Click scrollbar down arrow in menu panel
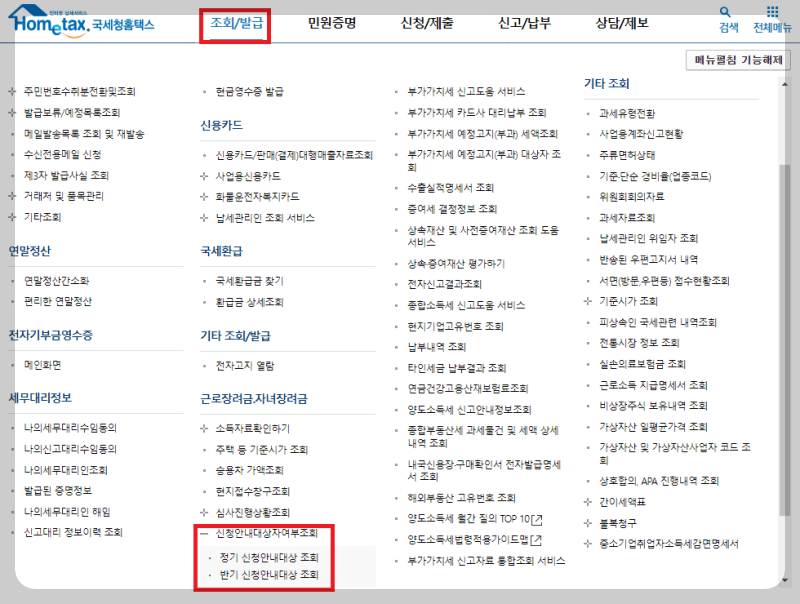Viewport: 800px width, 604px height. click(784, 580)
